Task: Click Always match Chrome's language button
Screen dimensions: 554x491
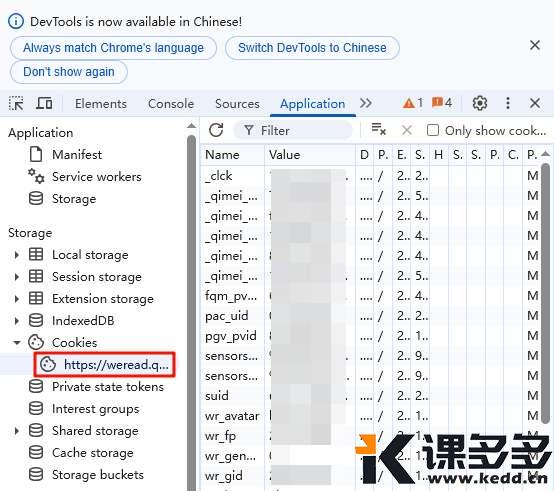Action: point(113,48)
